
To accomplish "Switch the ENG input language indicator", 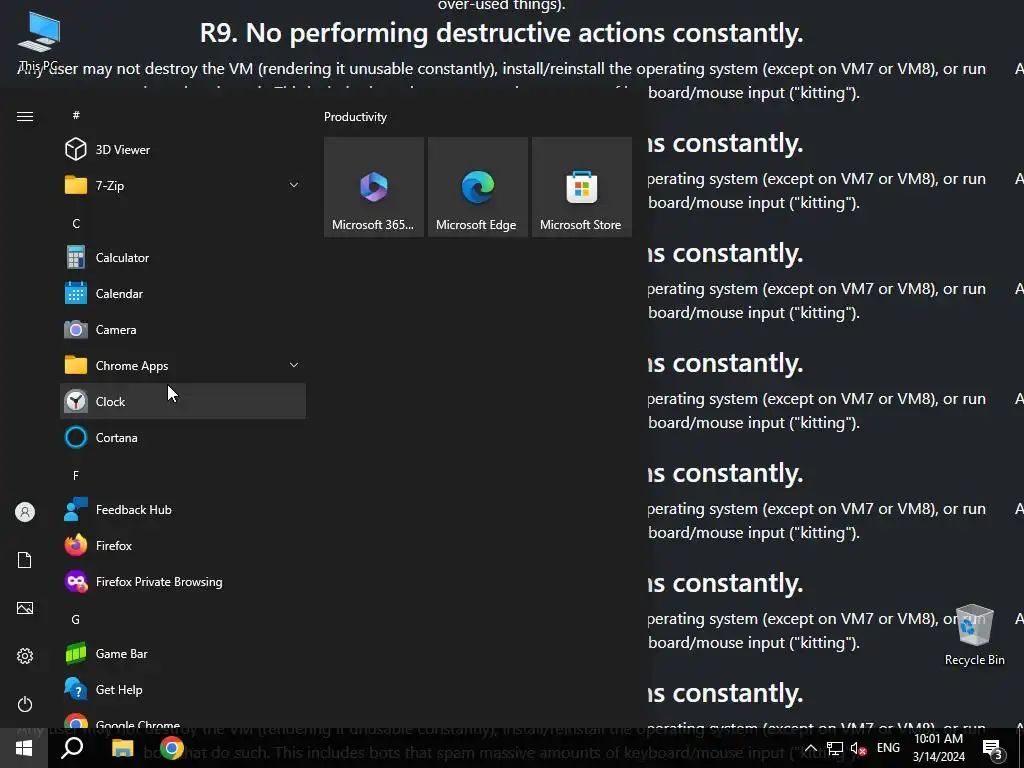I will click(888, 748).
